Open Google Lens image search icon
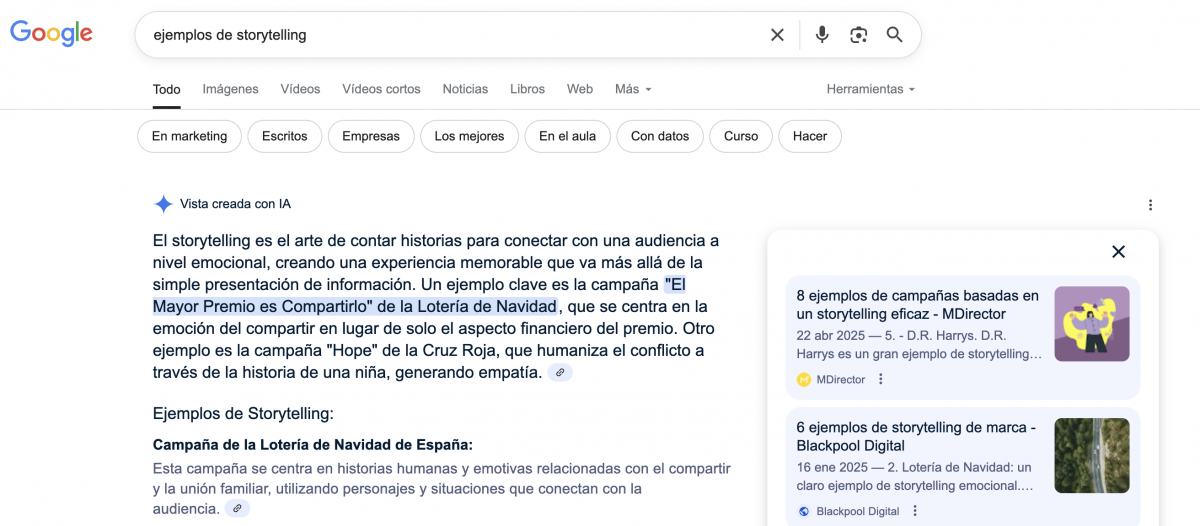This screenshot has height=526, width=1200. [858, 35]
